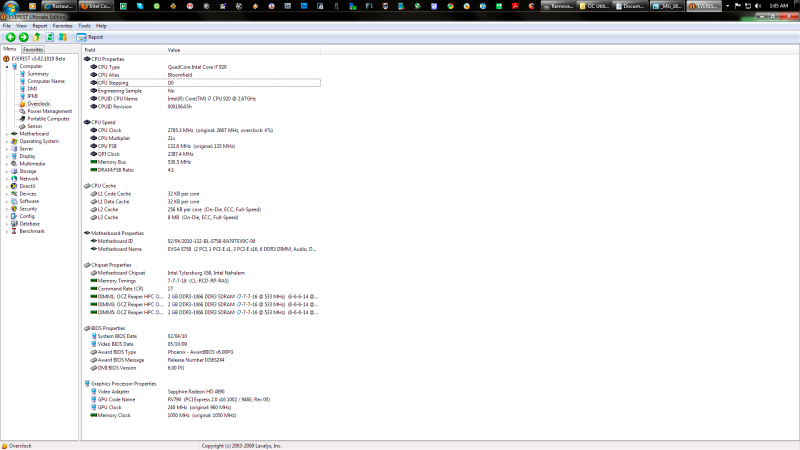Click the Devices category icon
800x450 pixels.
[14, 194]
